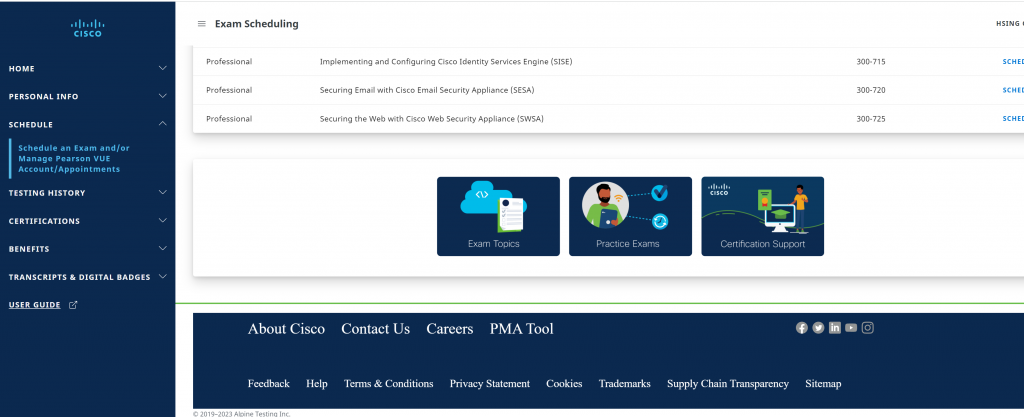This screenshot has width=1024, height=417.
Task: Select the Schedule menu item
Action: [31, 125]
